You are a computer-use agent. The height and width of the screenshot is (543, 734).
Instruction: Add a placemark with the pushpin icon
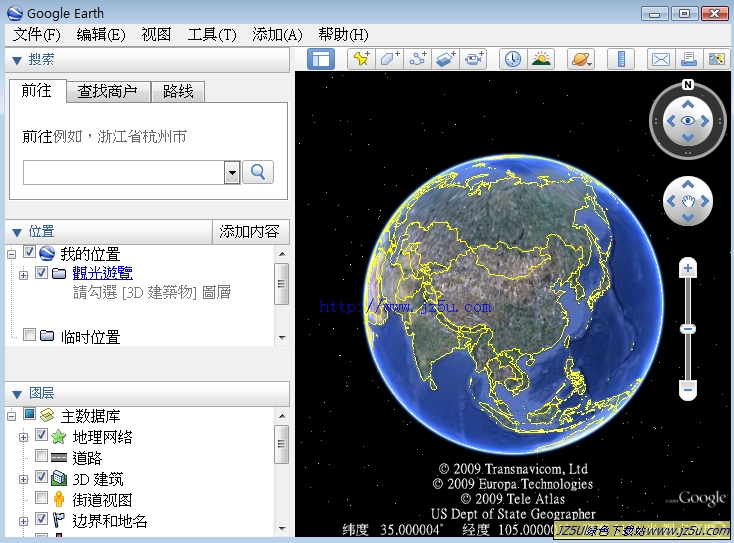[x=361, y=59]
